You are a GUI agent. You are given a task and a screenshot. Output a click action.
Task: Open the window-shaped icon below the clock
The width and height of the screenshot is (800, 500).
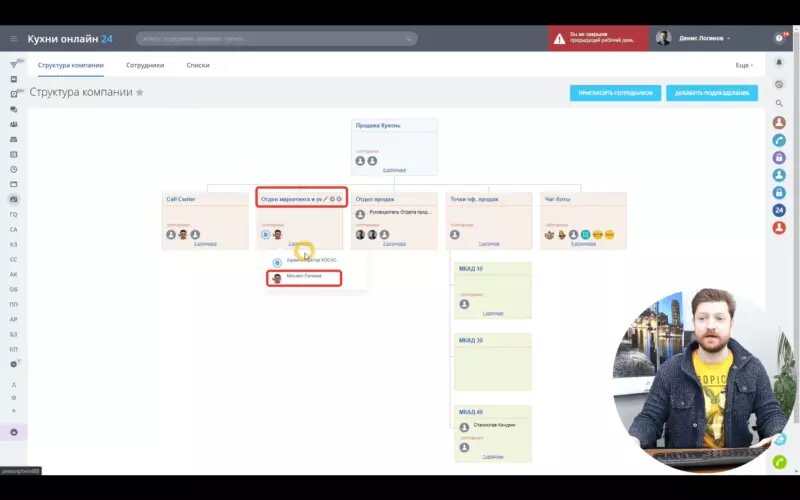14,184
